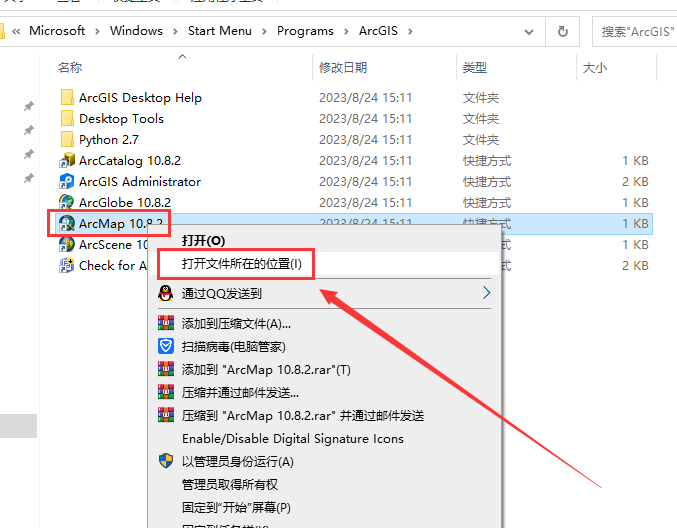Expand the chevron after ArcGIS in path
Viewport: 677px width, 528px height.
410,32
